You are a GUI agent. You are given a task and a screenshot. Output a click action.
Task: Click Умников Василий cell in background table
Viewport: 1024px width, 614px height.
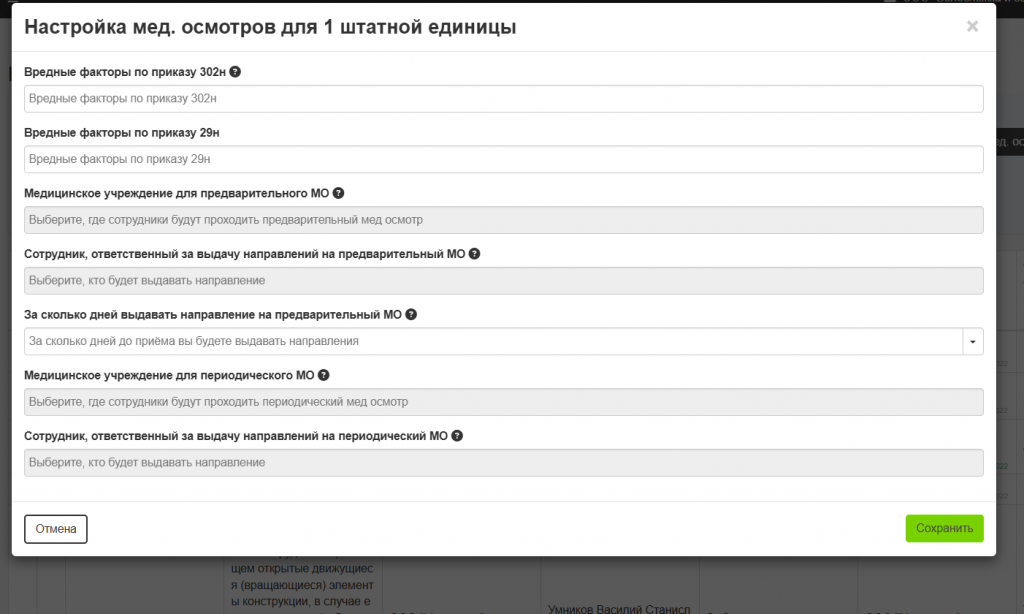coord(619,608)
